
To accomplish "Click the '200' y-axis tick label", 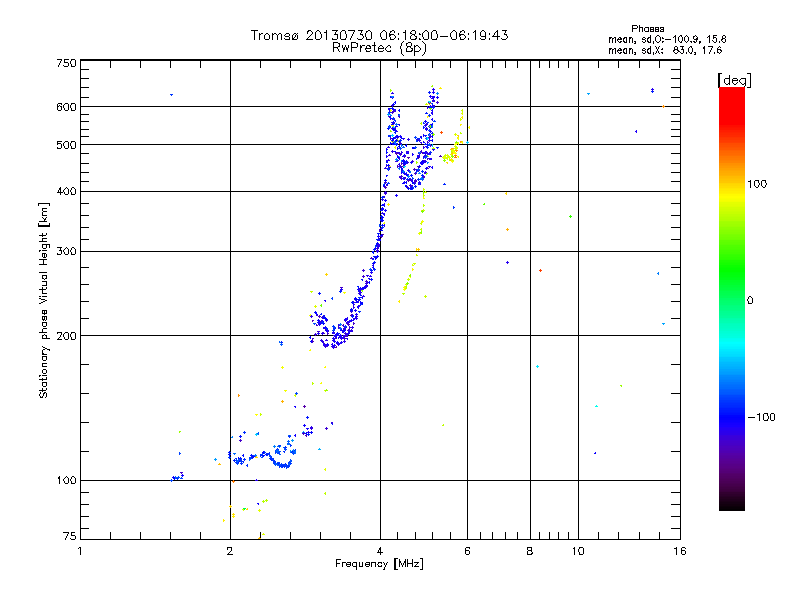I will (66, 335).
